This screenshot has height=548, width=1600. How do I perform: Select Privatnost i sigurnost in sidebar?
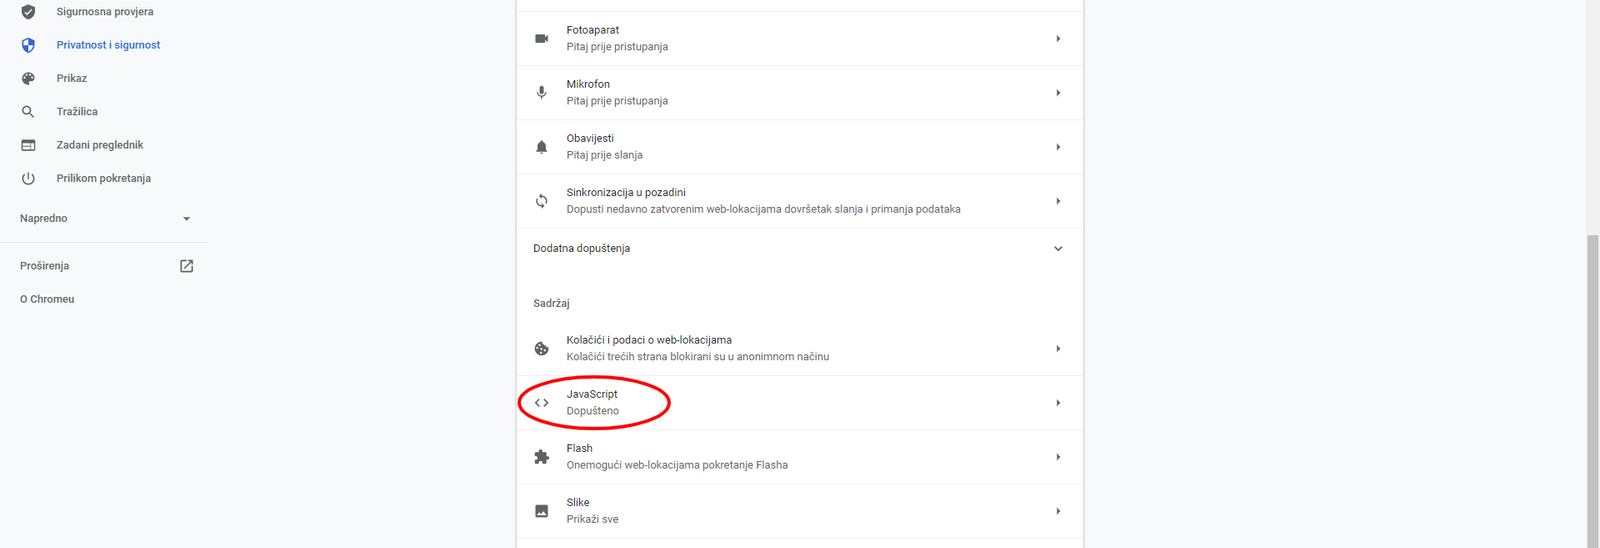pos(108,45)
